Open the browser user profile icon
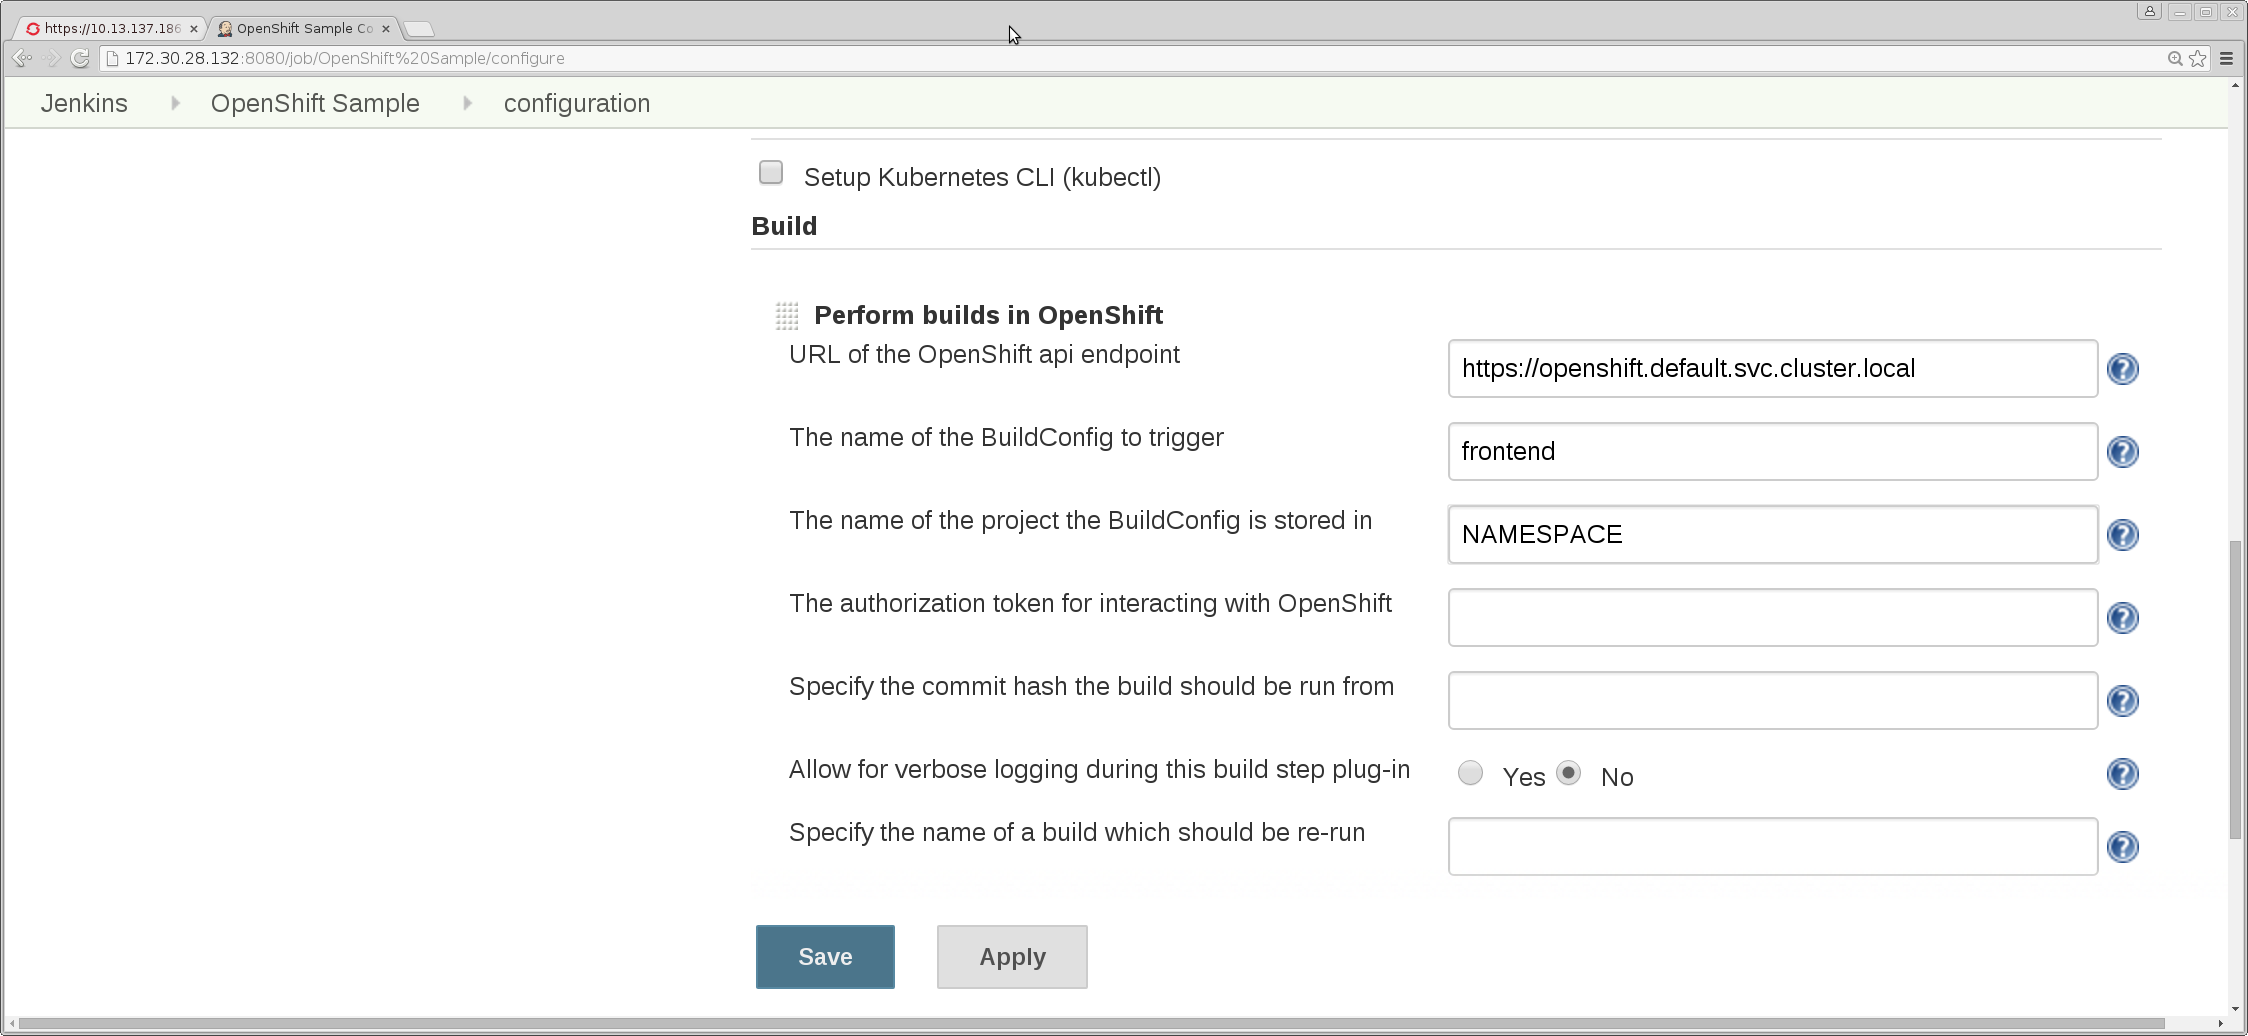 click(2149, 12)
